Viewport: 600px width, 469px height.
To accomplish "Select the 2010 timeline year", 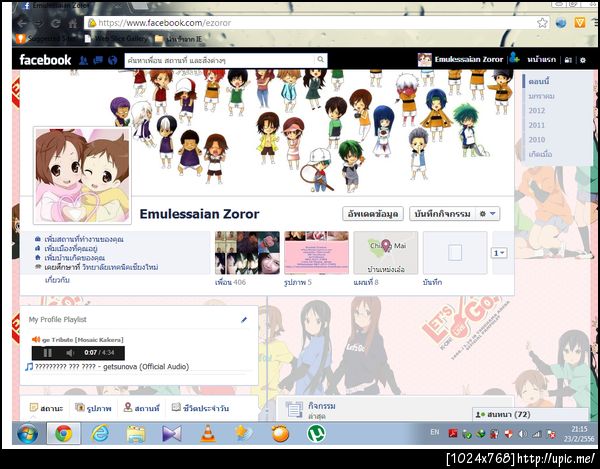I will (536, 140).
